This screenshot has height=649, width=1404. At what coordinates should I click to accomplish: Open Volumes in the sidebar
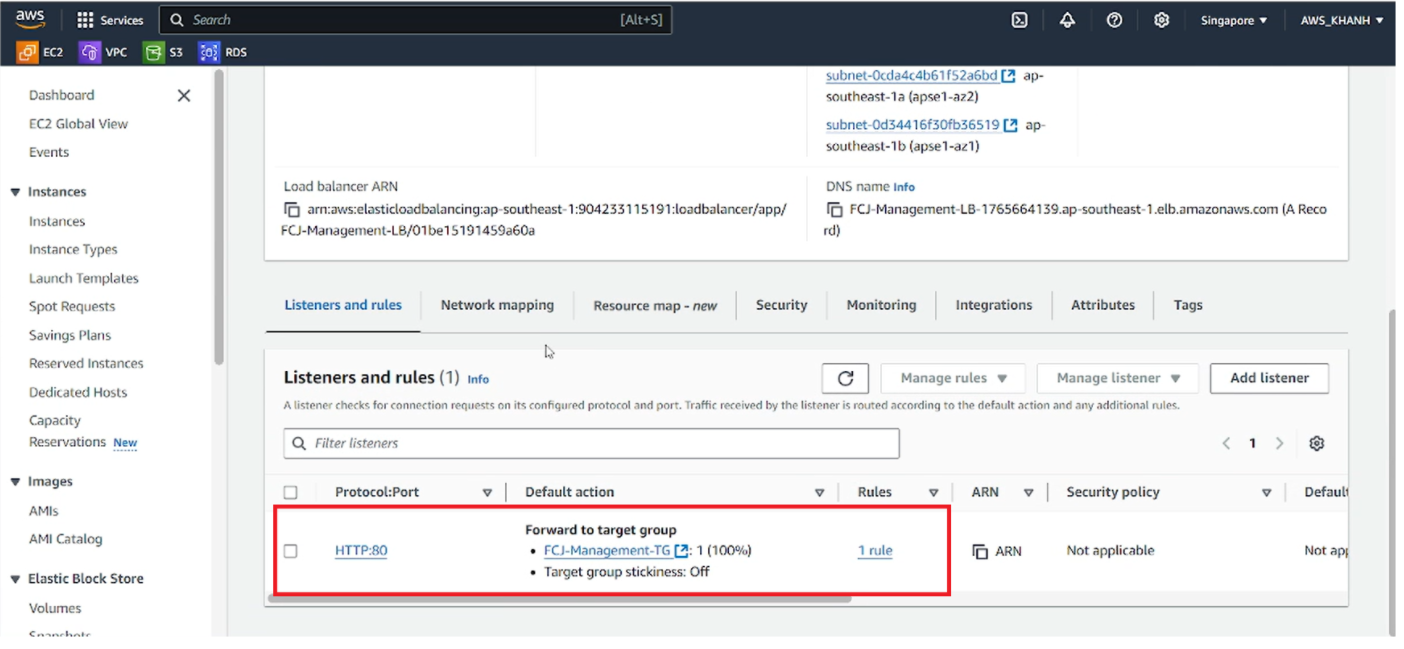click(55, 608)
